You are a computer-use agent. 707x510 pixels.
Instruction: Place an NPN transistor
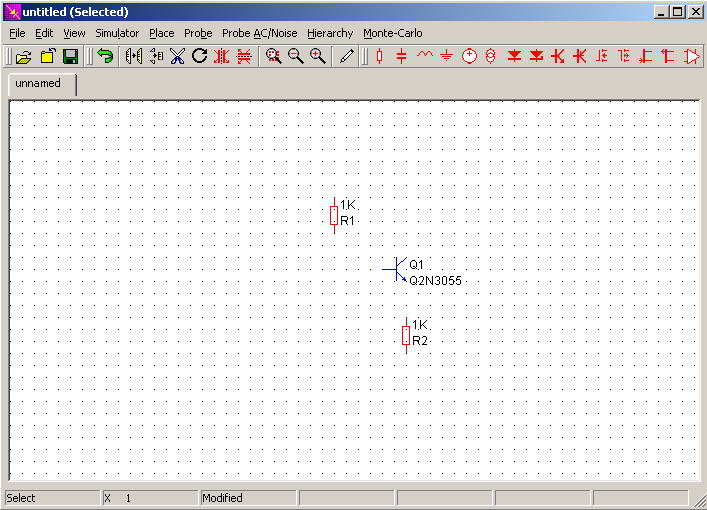tap(558, 56)
